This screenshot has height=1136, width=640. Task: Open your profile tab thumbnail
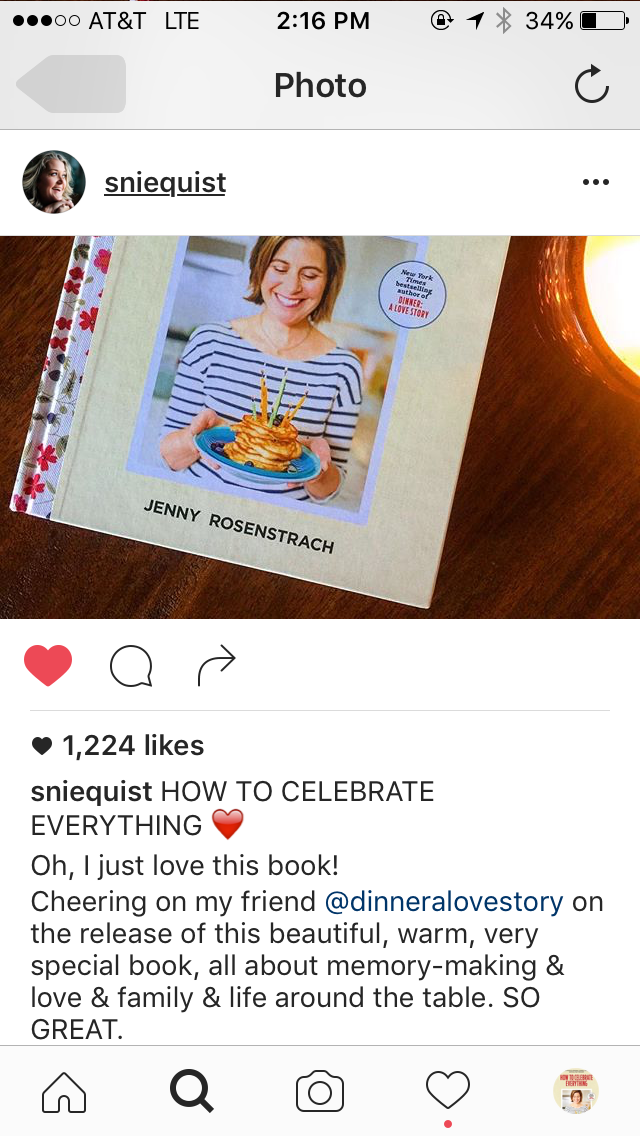point(575,1091)
